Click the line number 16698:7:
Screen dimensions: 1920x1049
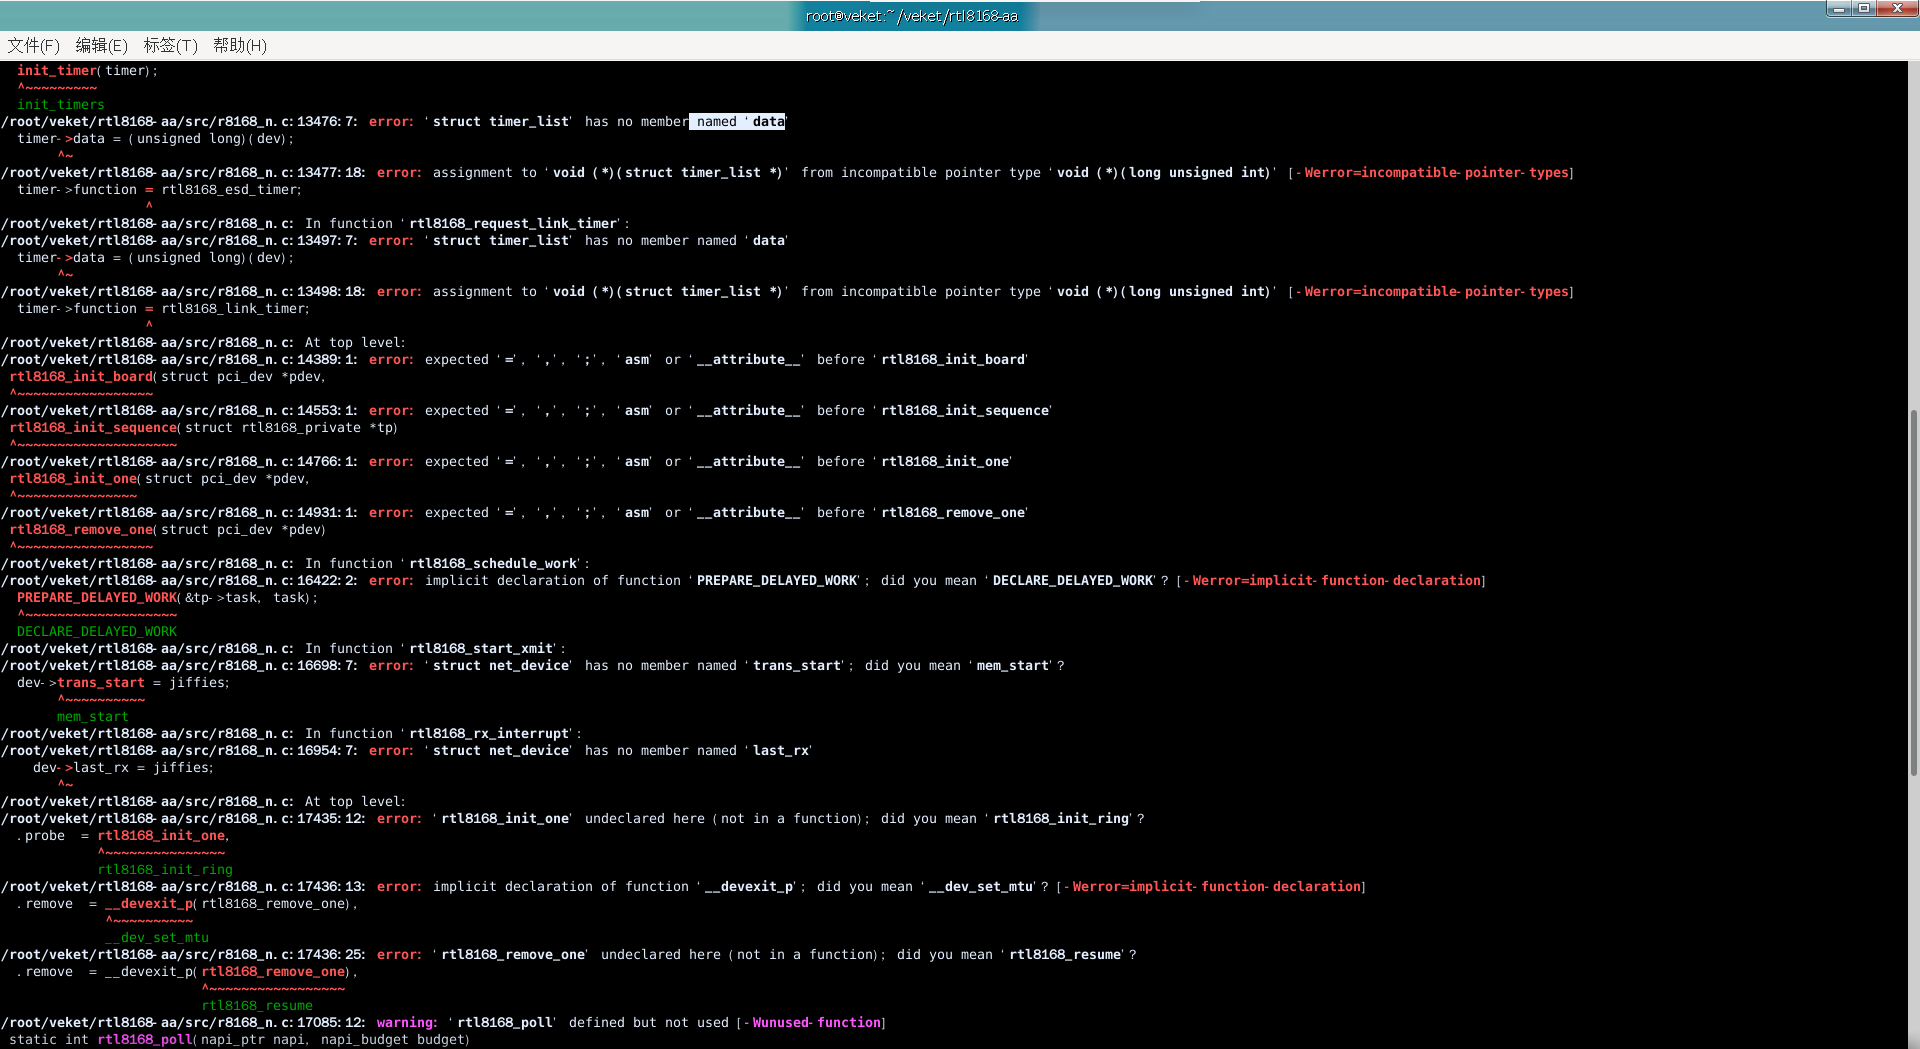point(327,666)
